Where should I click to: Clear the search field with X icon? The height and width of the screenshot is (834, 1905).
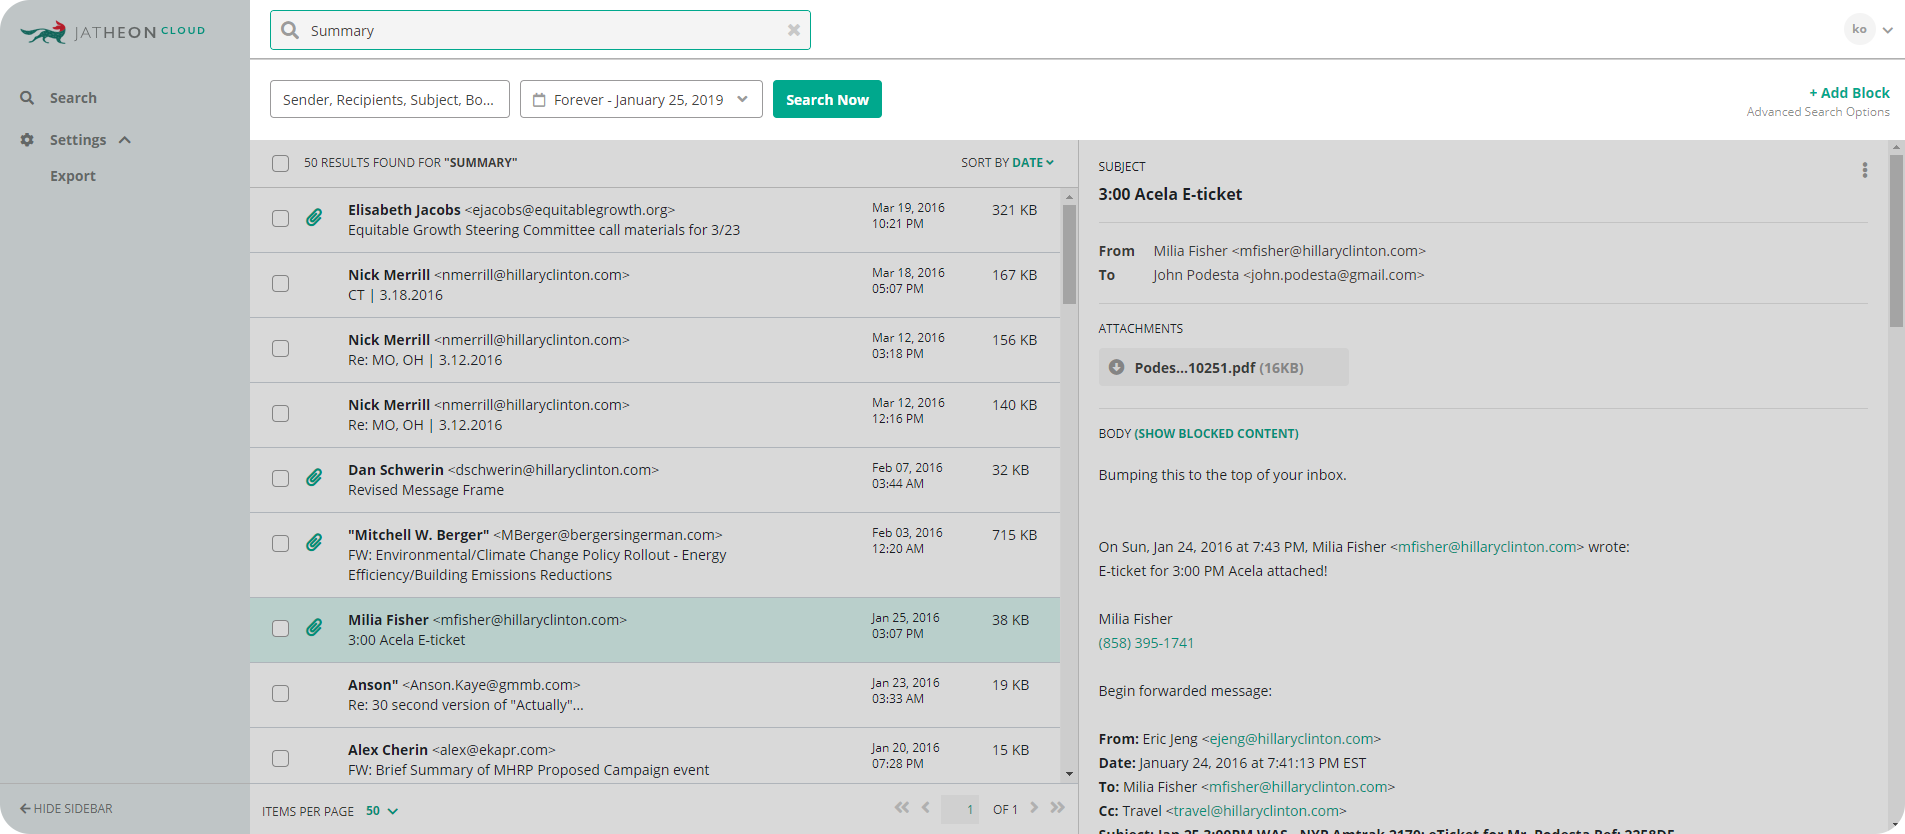pos(793,30)
